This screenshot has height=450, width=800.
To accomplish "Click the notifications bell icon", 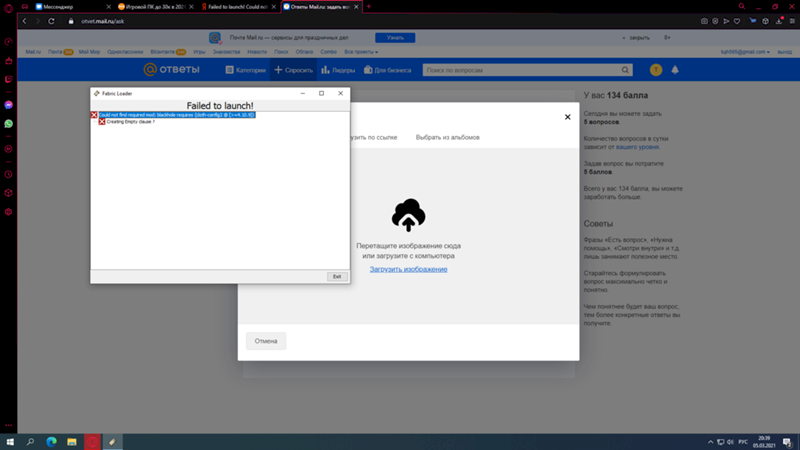I will [x=675, y=70].
